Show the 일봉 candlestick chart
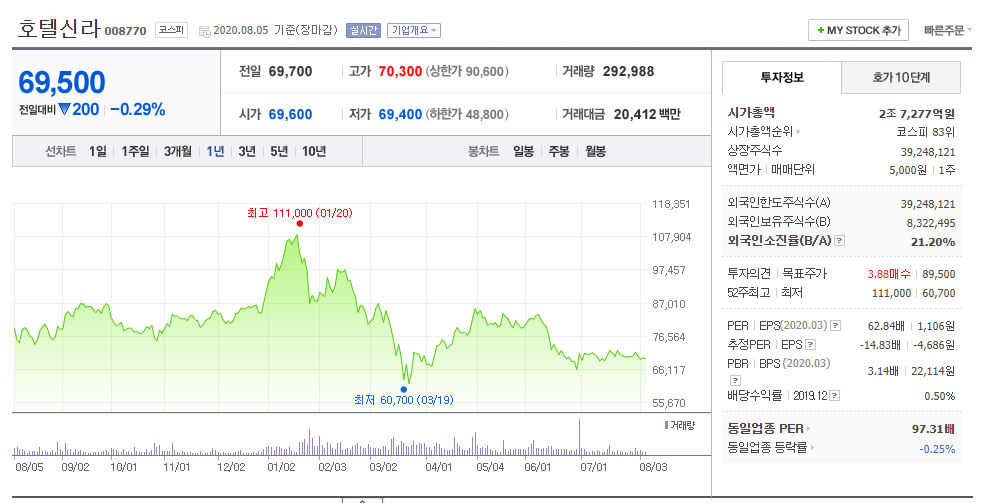The image size is (981, 503). coord(524,151)
